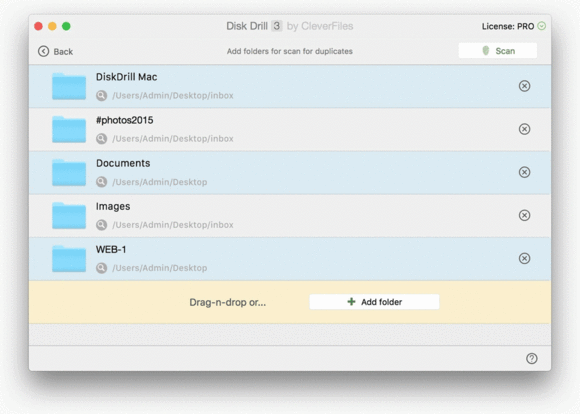Remove Images folder from the list
The image size is (580, 414).
[524, 215]
